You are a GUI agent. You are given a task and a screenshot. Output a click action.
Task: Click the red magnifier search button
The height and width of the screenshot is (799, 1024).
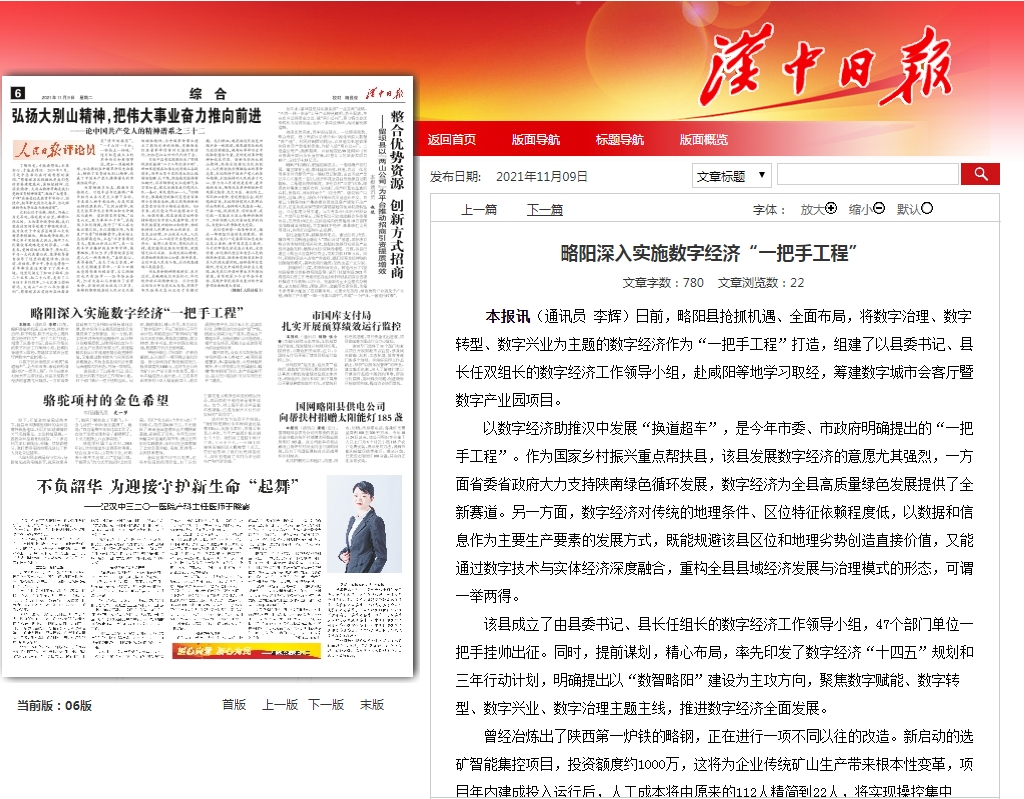tap(980, 175)
